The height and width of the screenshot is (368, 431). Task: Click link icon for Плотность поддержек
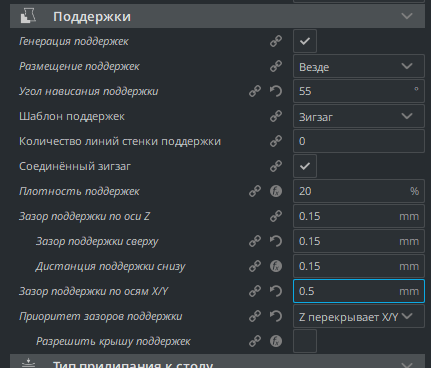255,191
